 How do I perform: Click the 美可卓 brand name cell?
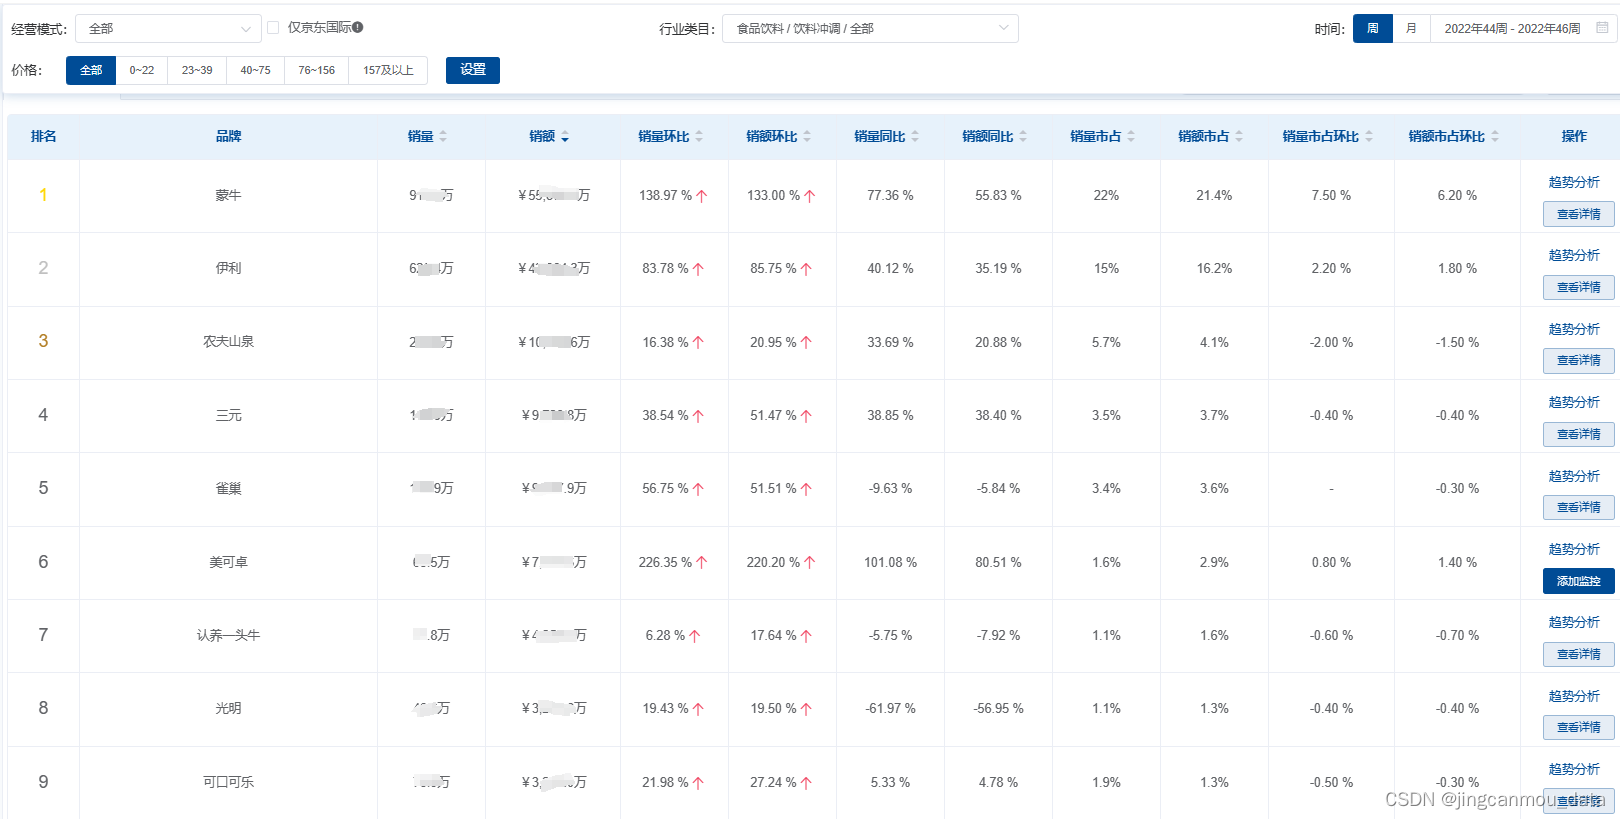coord(228,562)
